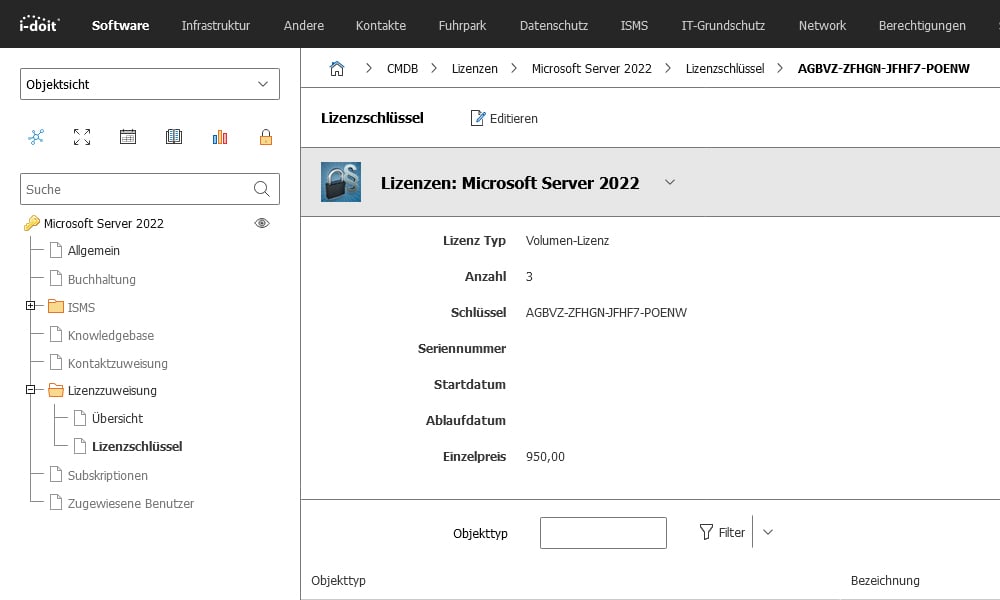1000x600 pixels.
Task: Open the CMDB explorer network icon
Action: (x=36, y=136)
